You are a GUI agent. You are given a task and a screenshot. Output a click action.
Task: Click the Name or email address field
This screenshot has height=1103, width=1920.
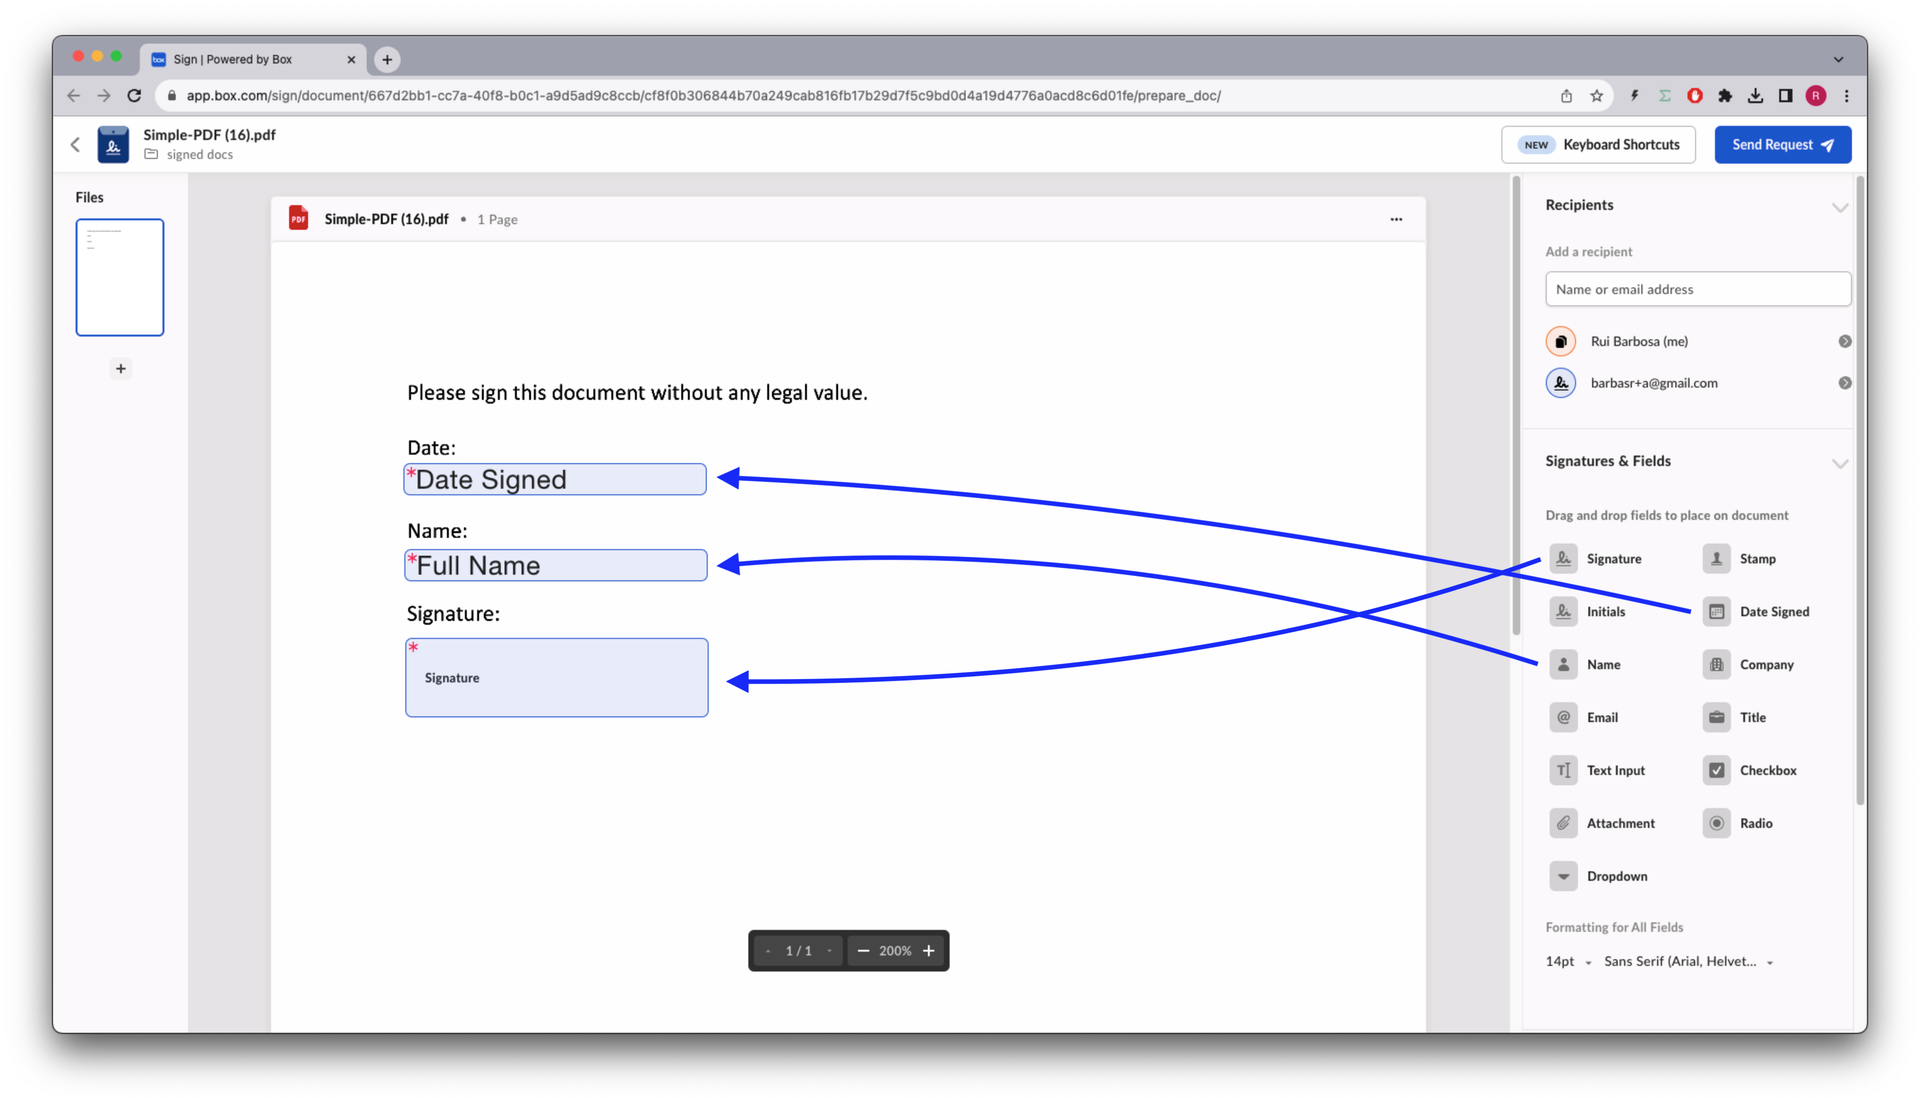[1697, 289]
